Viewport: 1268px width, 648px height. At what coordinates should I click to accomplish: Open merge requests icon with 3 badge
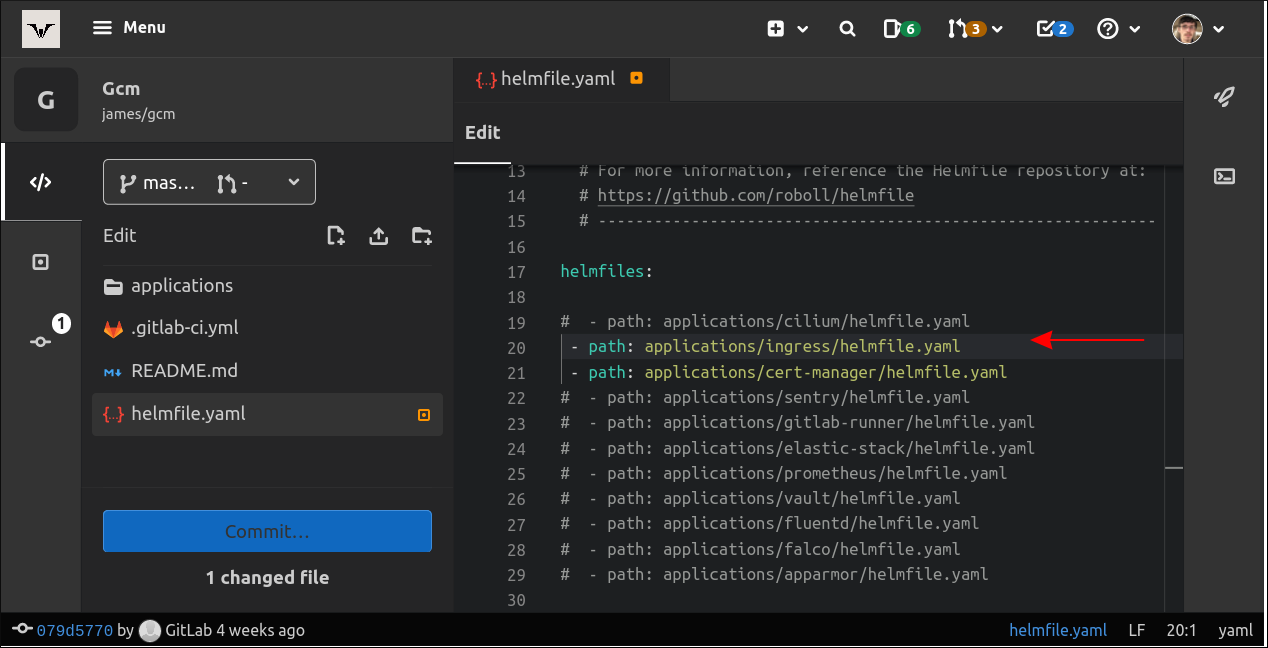(974, 29)
